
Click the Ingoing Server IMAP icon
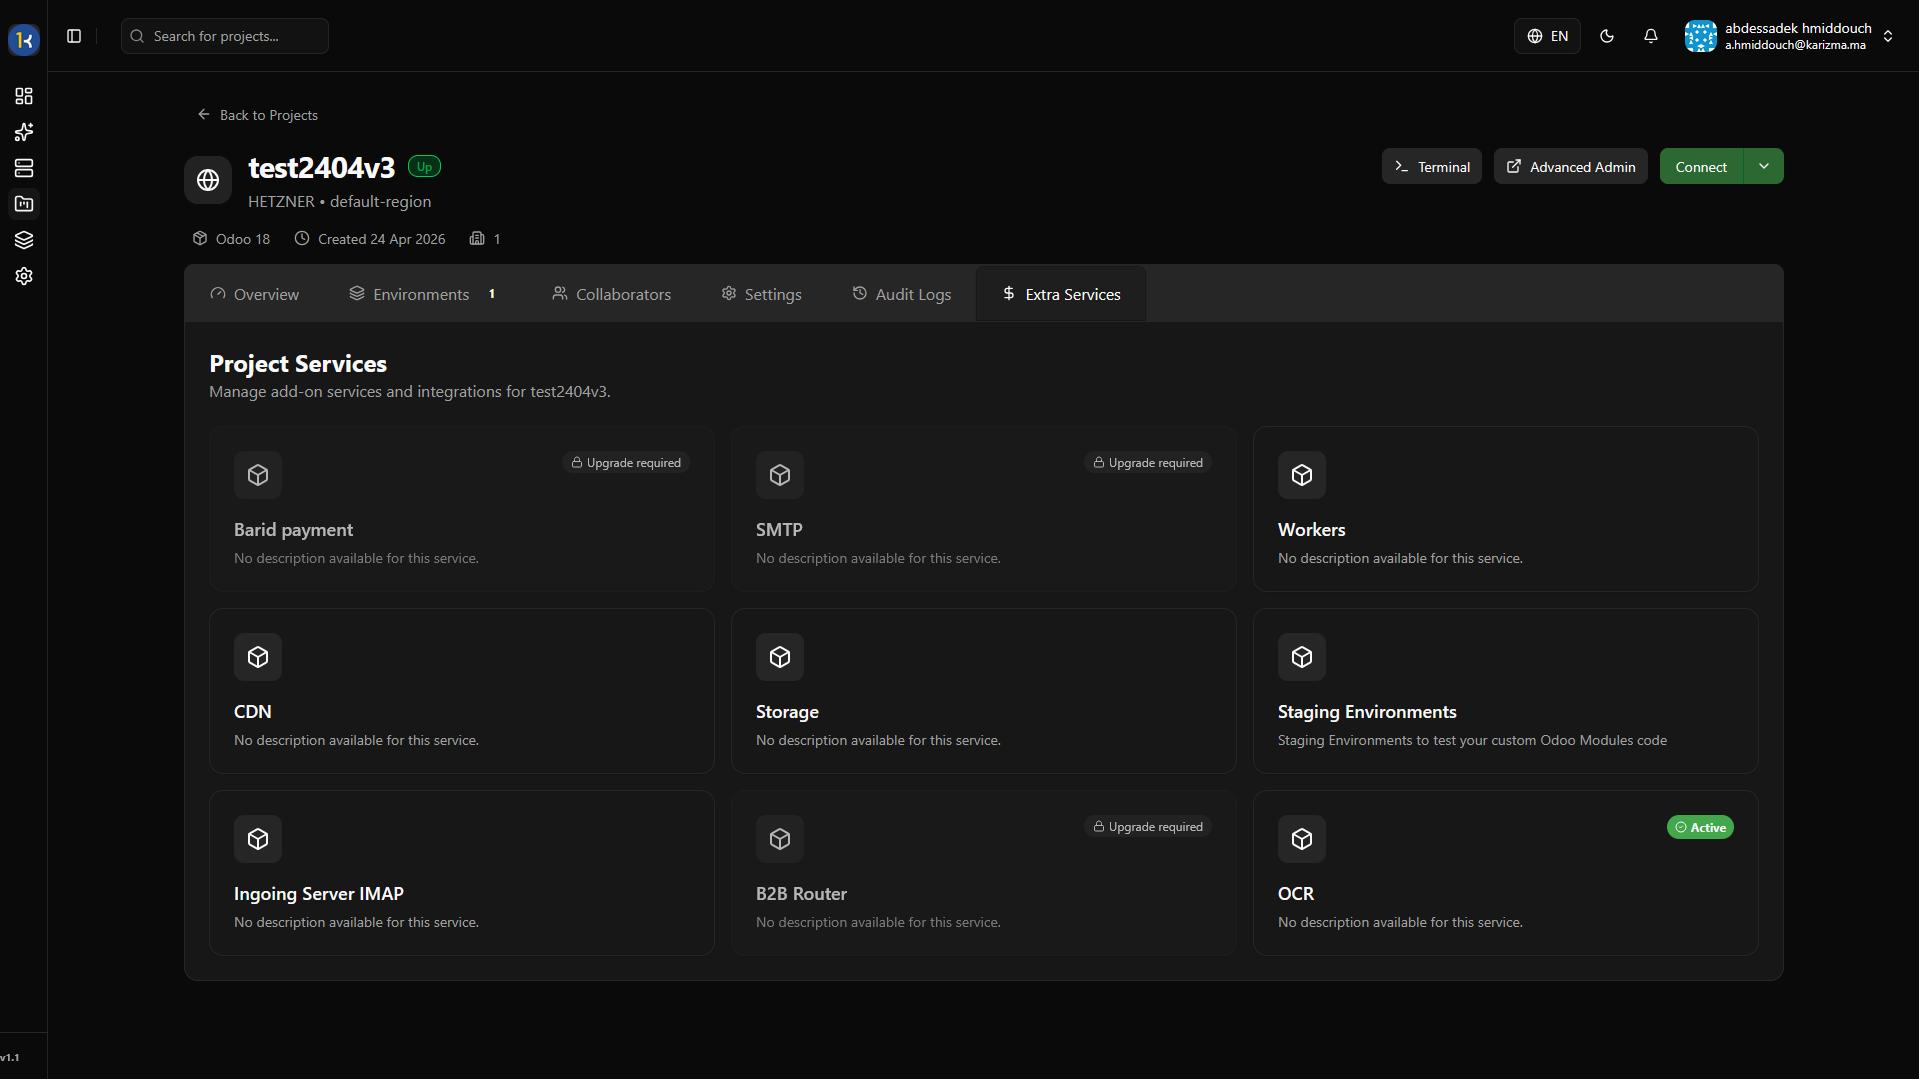tap(258, 839)
